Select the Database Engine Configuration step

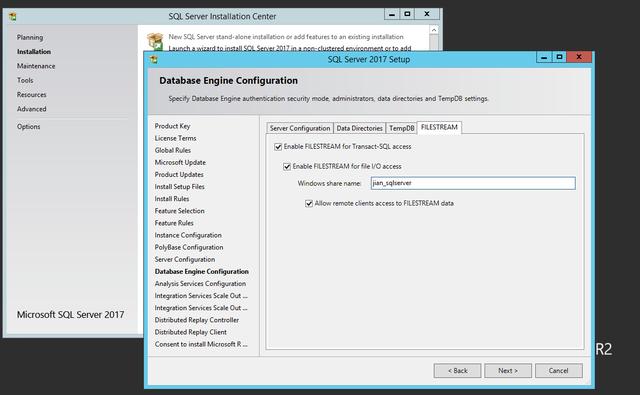tap(202, 271)
